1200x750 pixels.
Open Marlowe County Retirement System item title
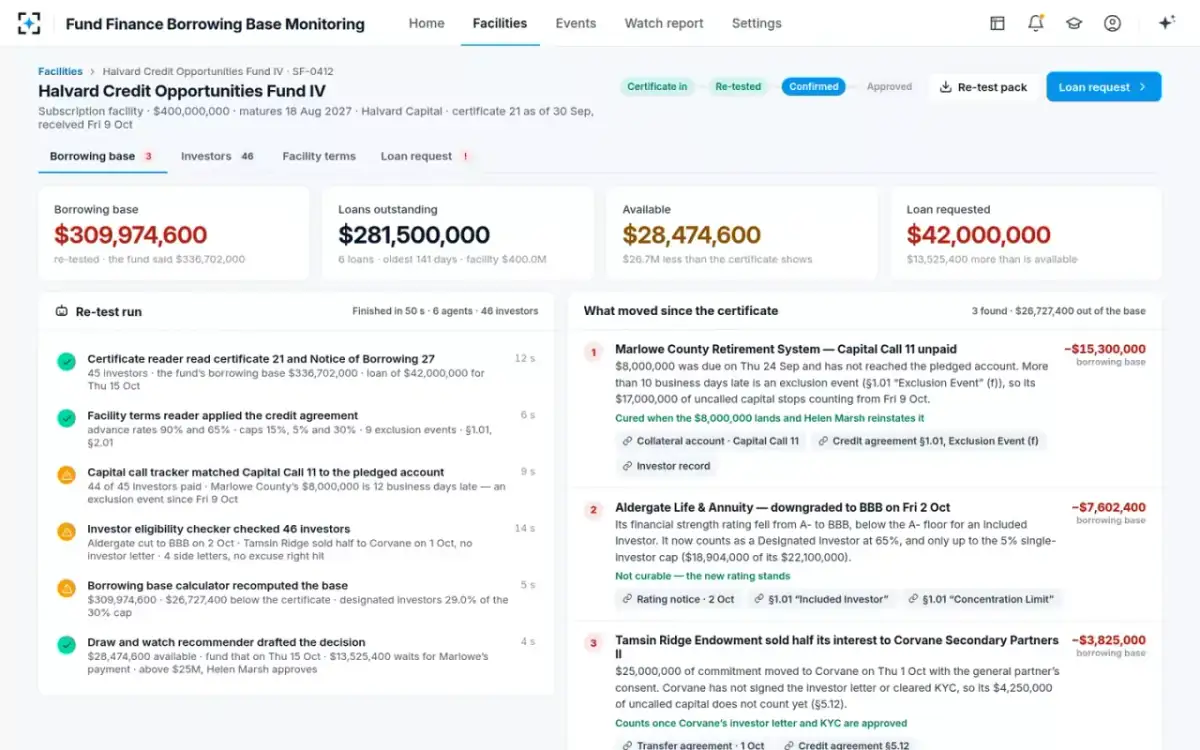point(786,350)
